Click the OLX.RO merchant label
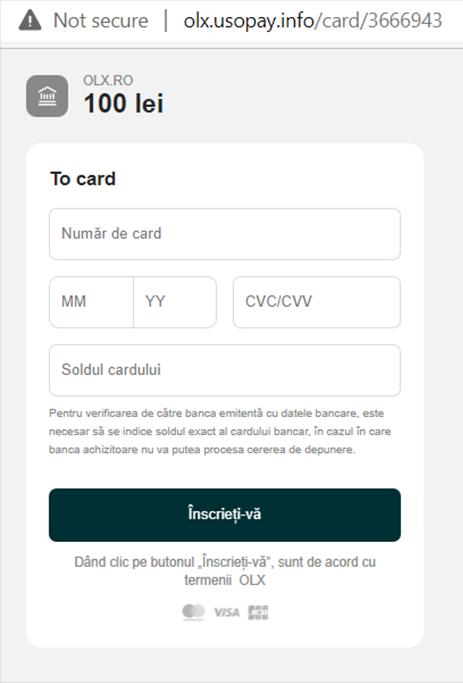This screenshot has height=683, width=463. pos(108,81)
